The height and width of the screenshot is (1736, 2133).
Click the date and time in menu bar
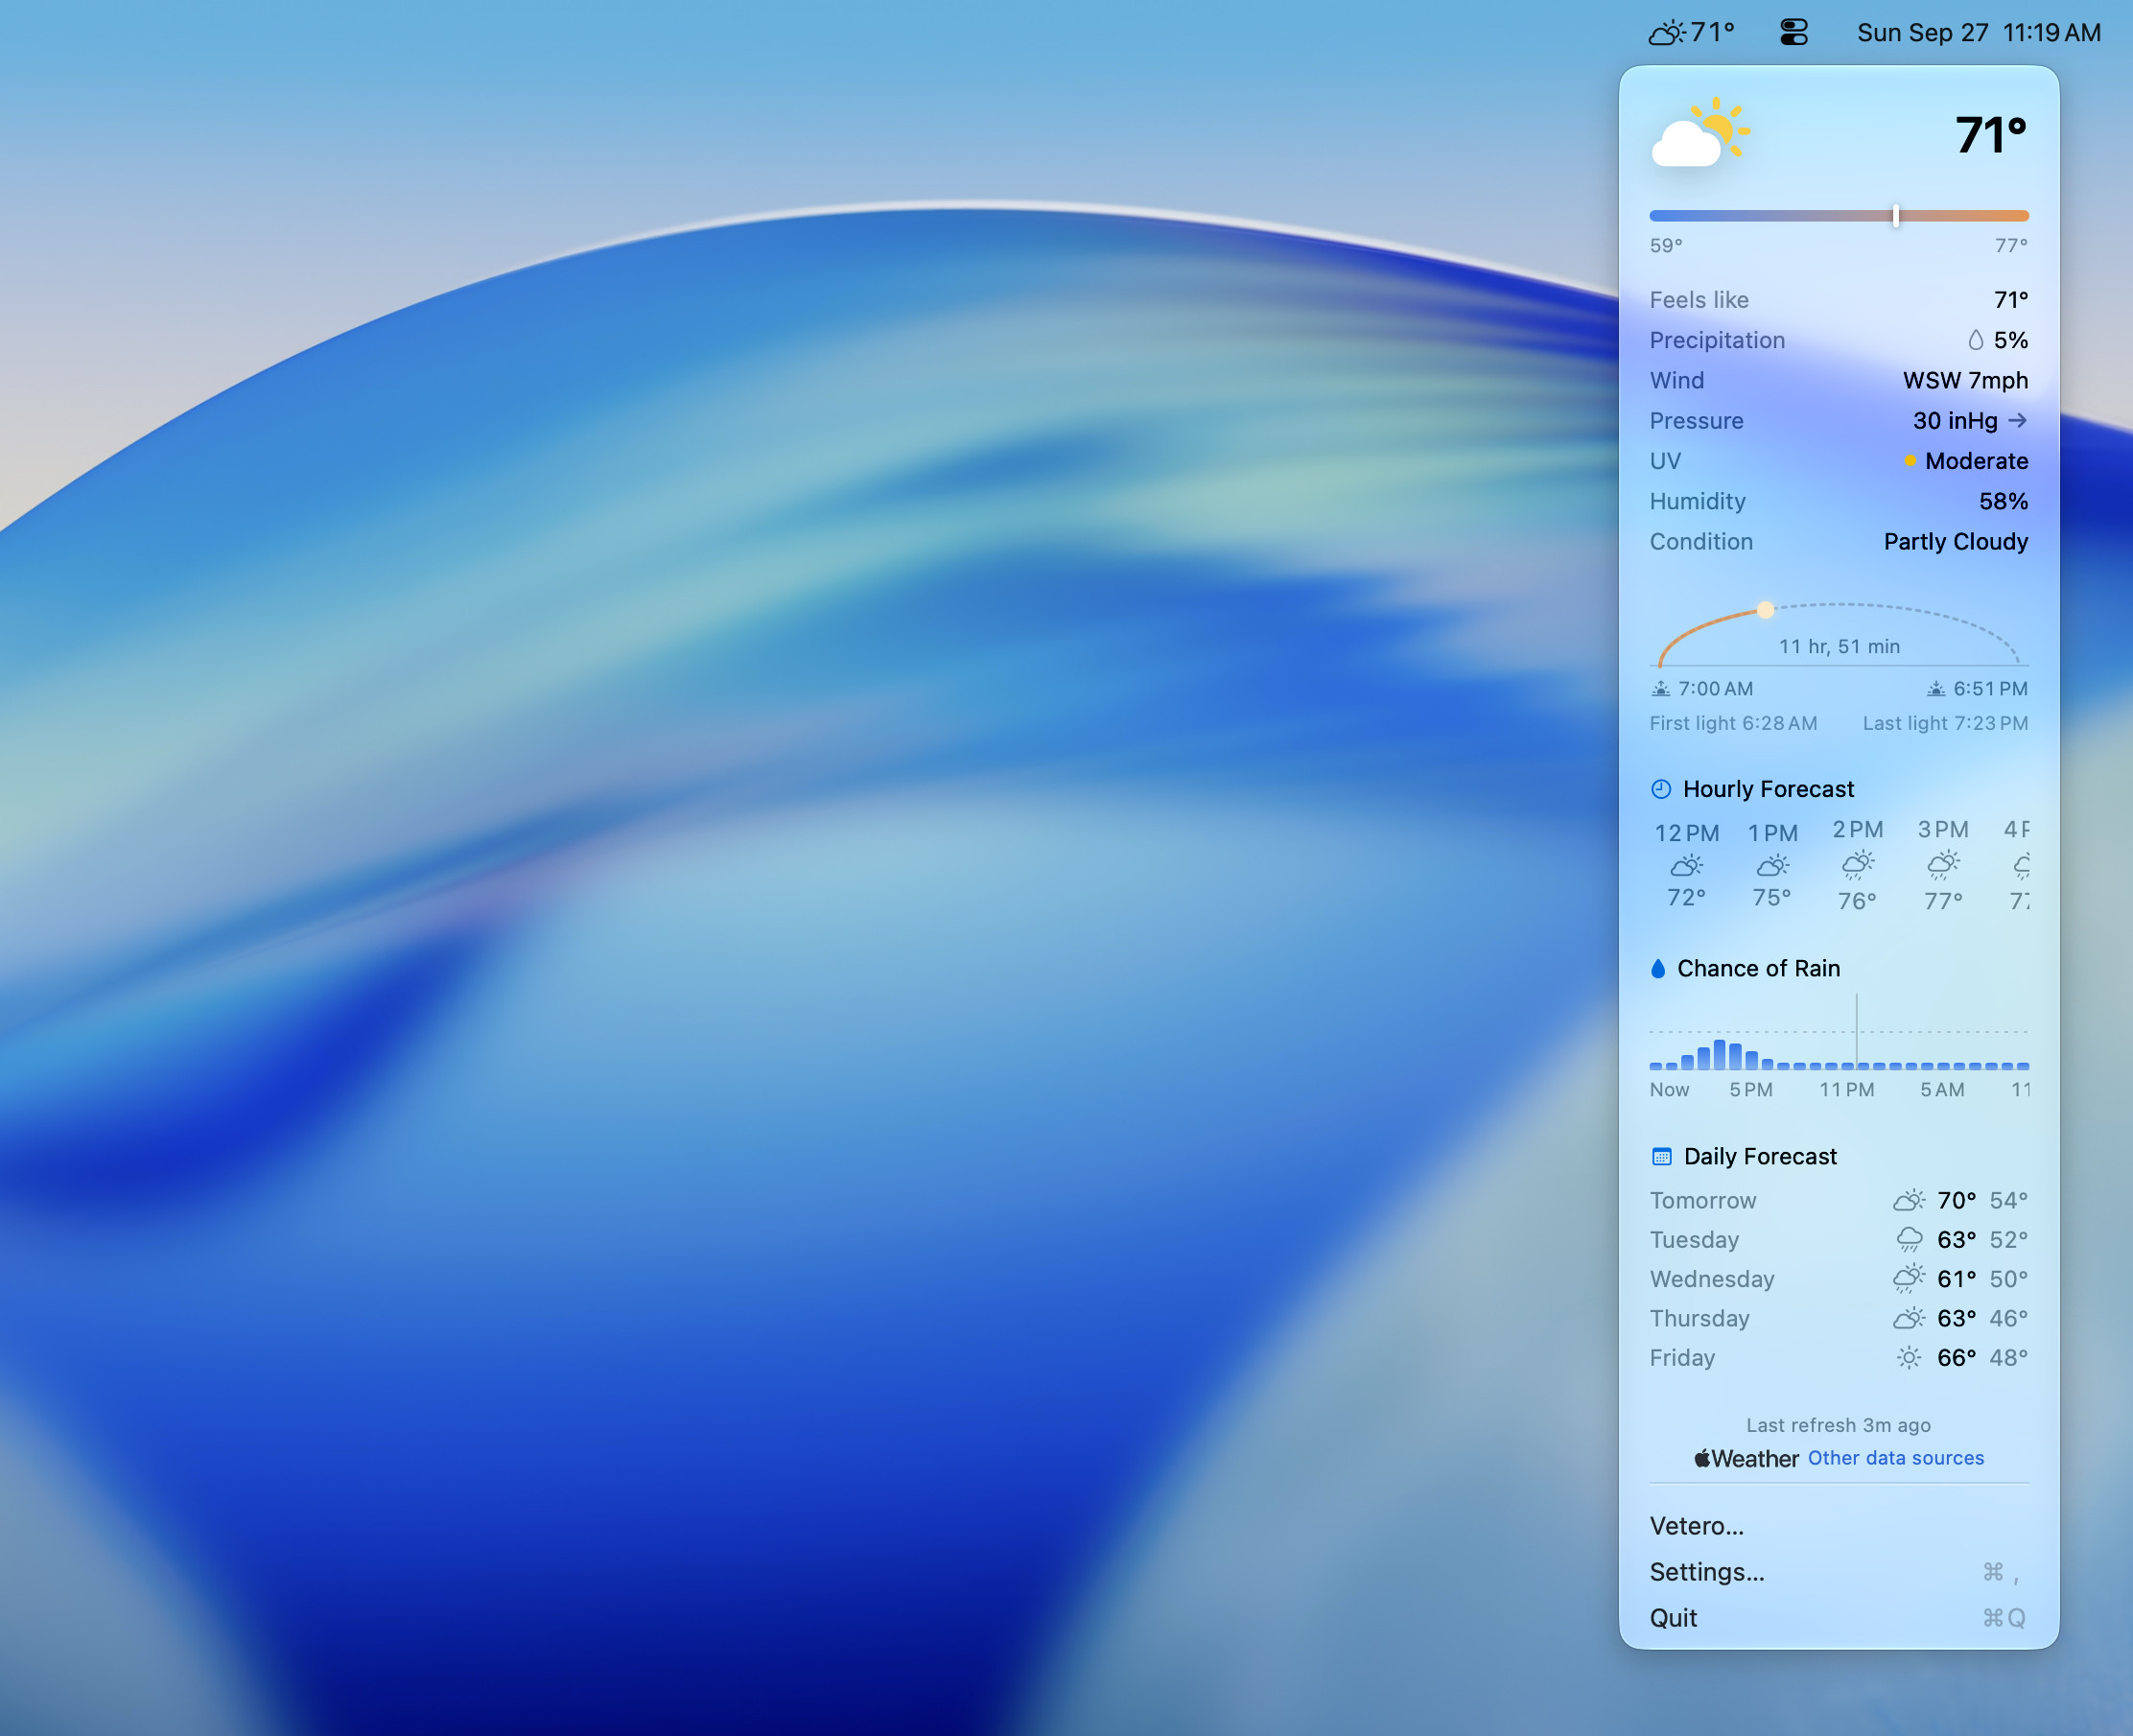(x=1978, y=33)
